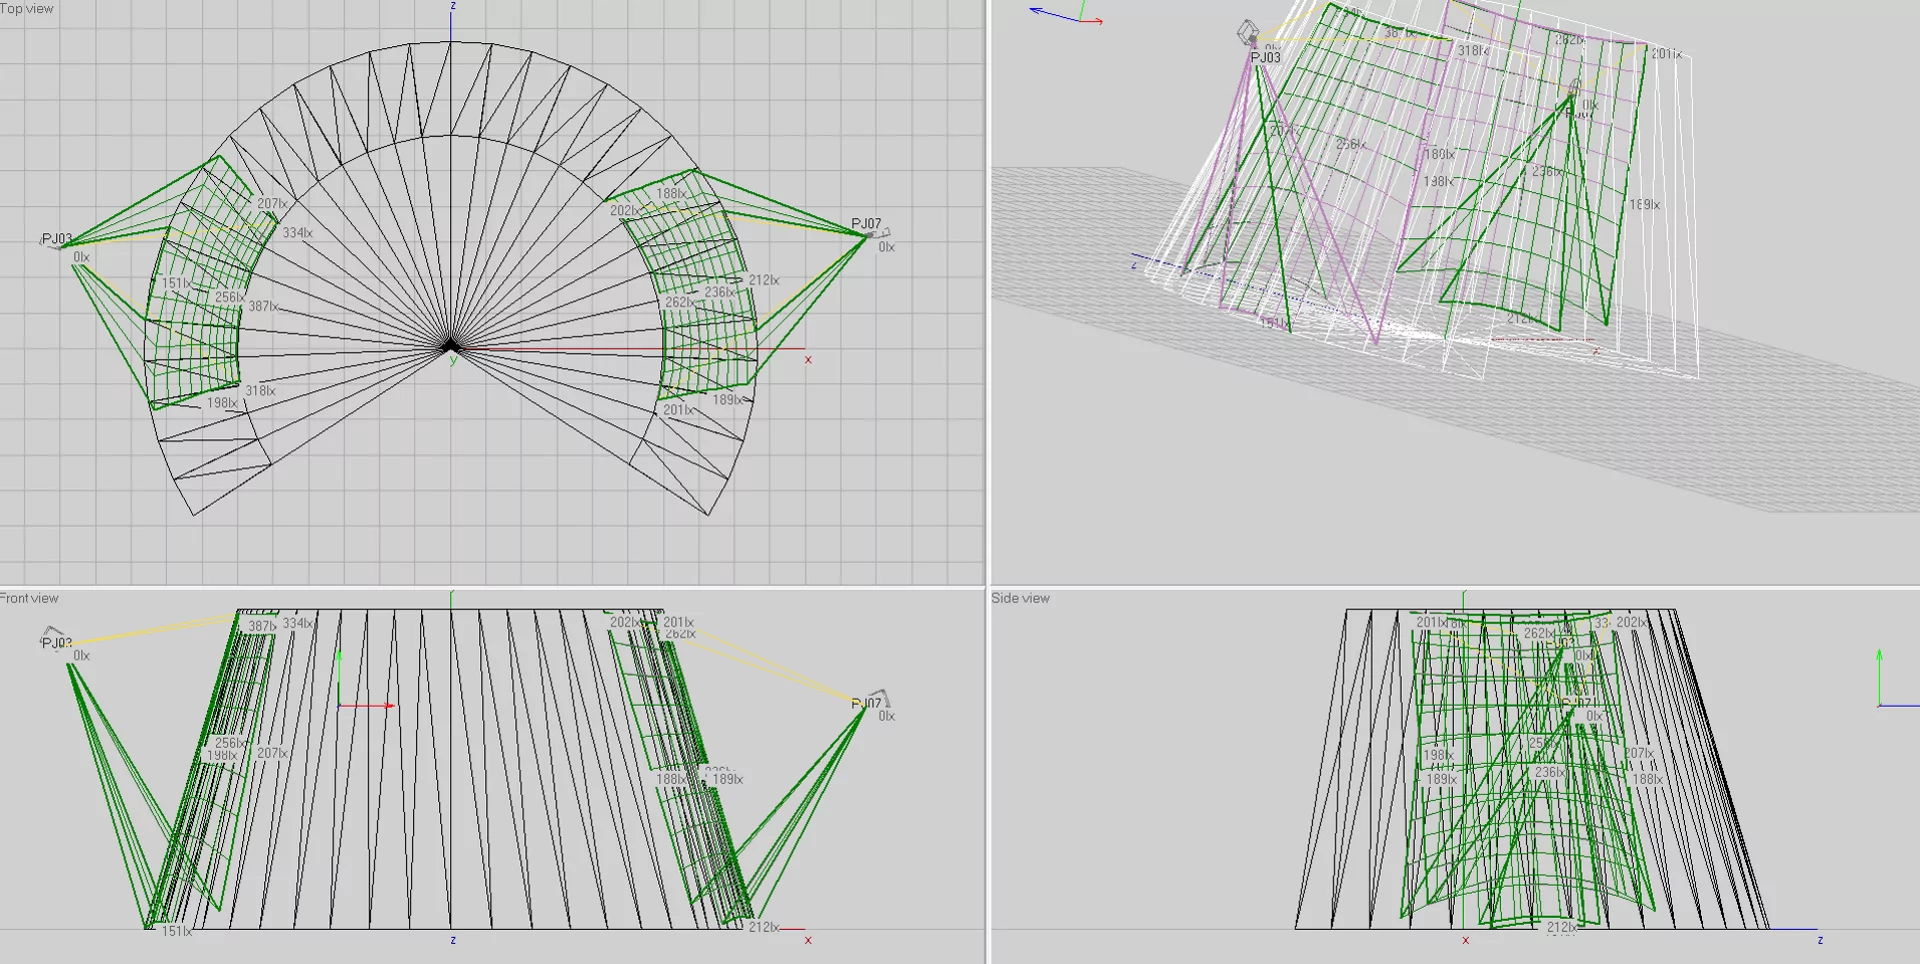Click the 212lx marker in Top view
The height and width of the screenshot is (964, 1920).
[x=763, y=280]
